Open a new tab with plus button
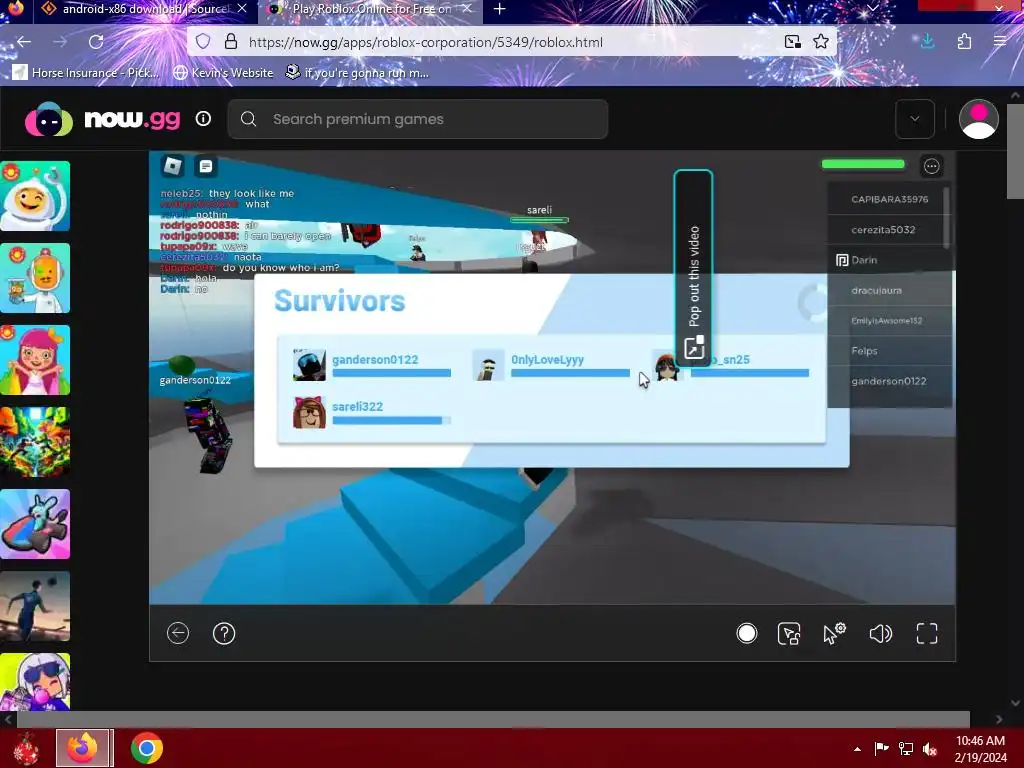The height and width of the screenshot is (768, 1024). pyautogui.click(x=500, y=9)
